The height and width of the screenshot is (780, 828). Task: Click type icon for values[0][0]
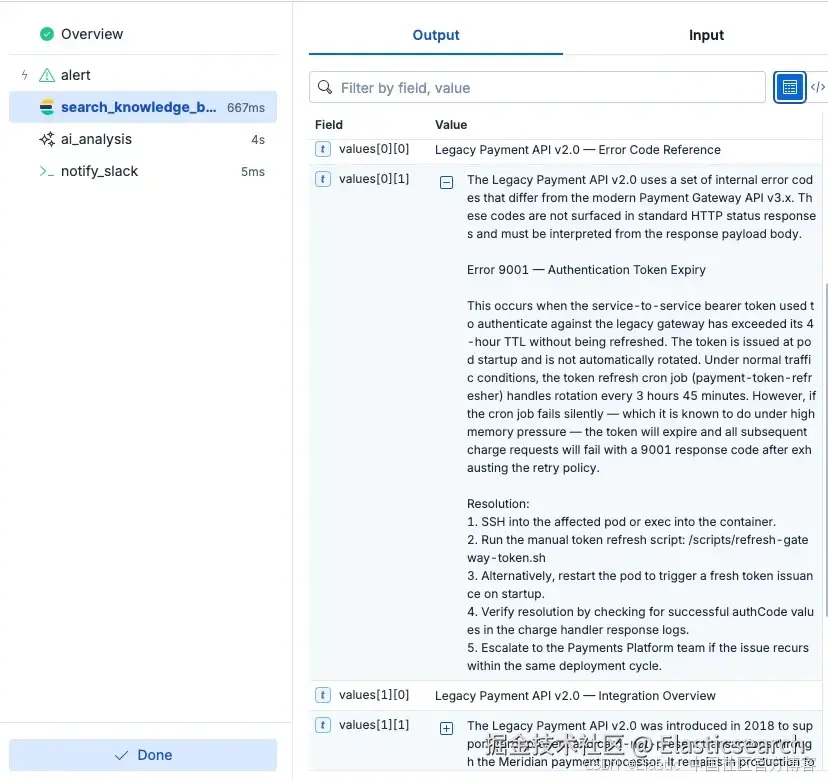[323, 149]
